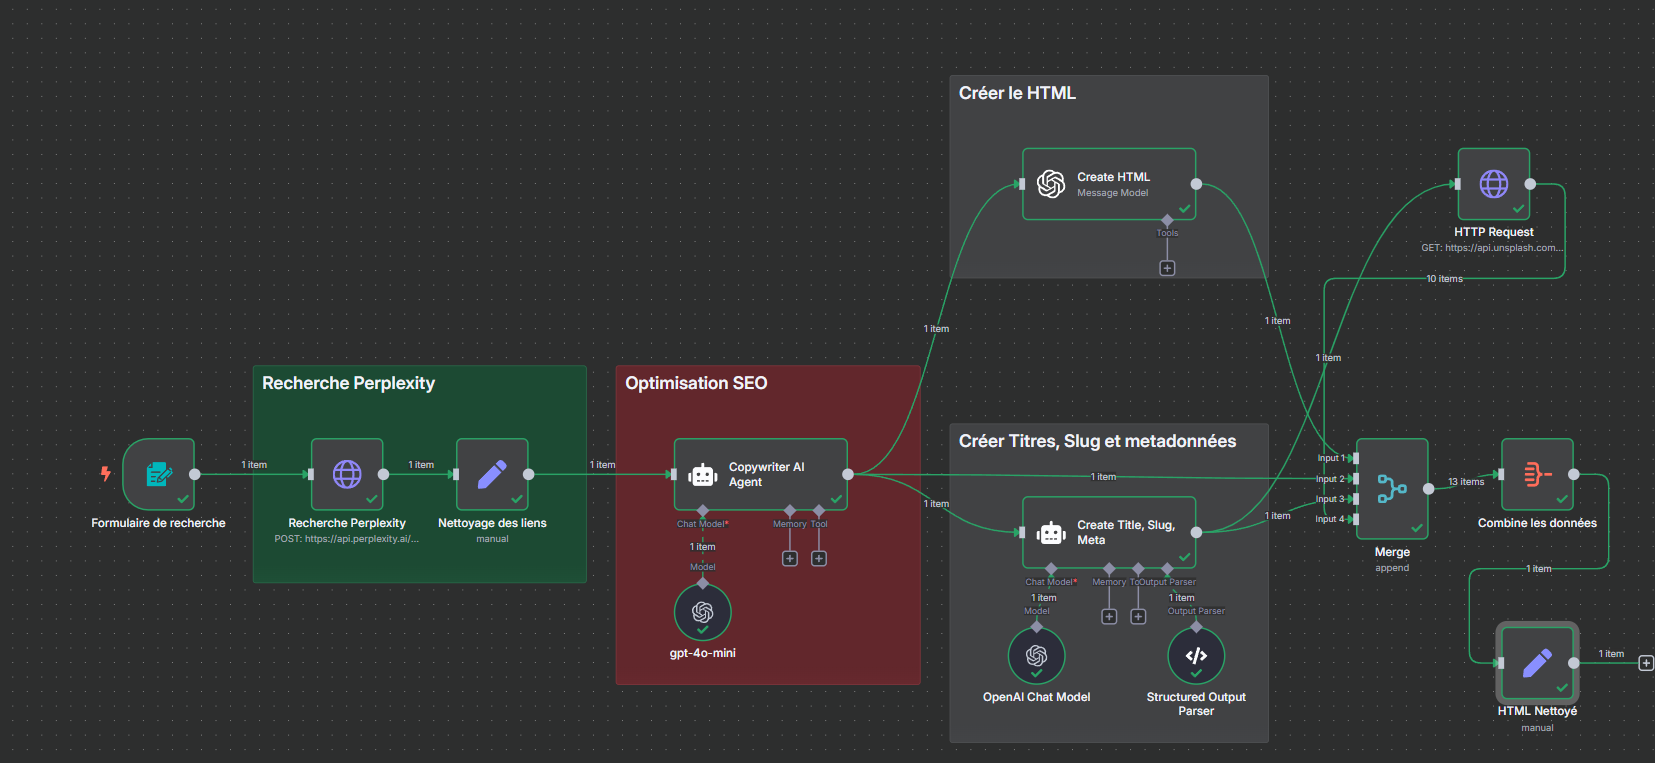This screenshot has width=1655, height=763.
Task: Select the Formulaire de recherche trigger node
Action: click(x=158, y=474)
